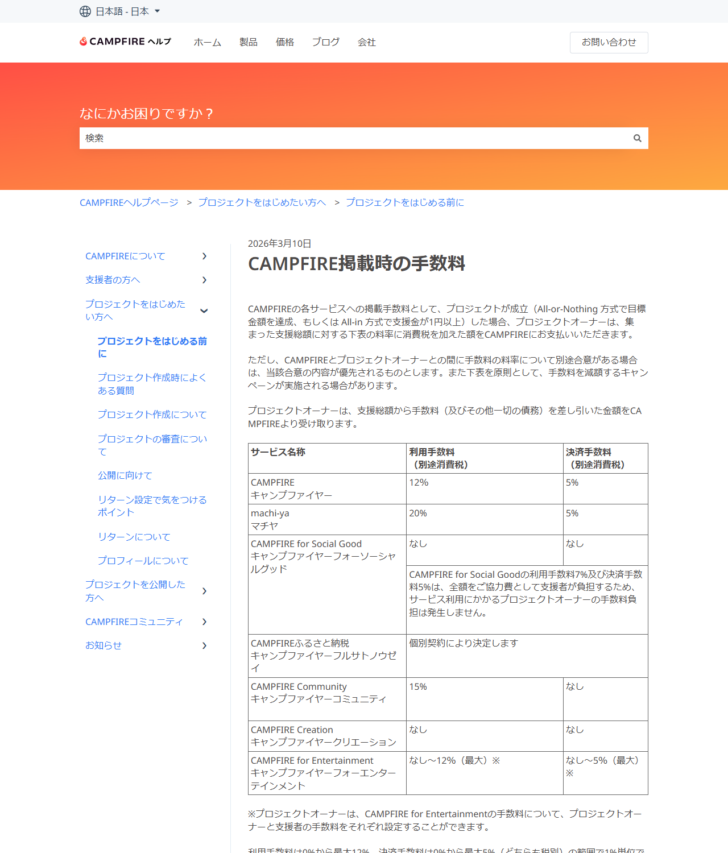Screen dimensions: 728x853
Task: Click the なし〜5%（最大）※ cell
Action: click(x=606, y=774)
